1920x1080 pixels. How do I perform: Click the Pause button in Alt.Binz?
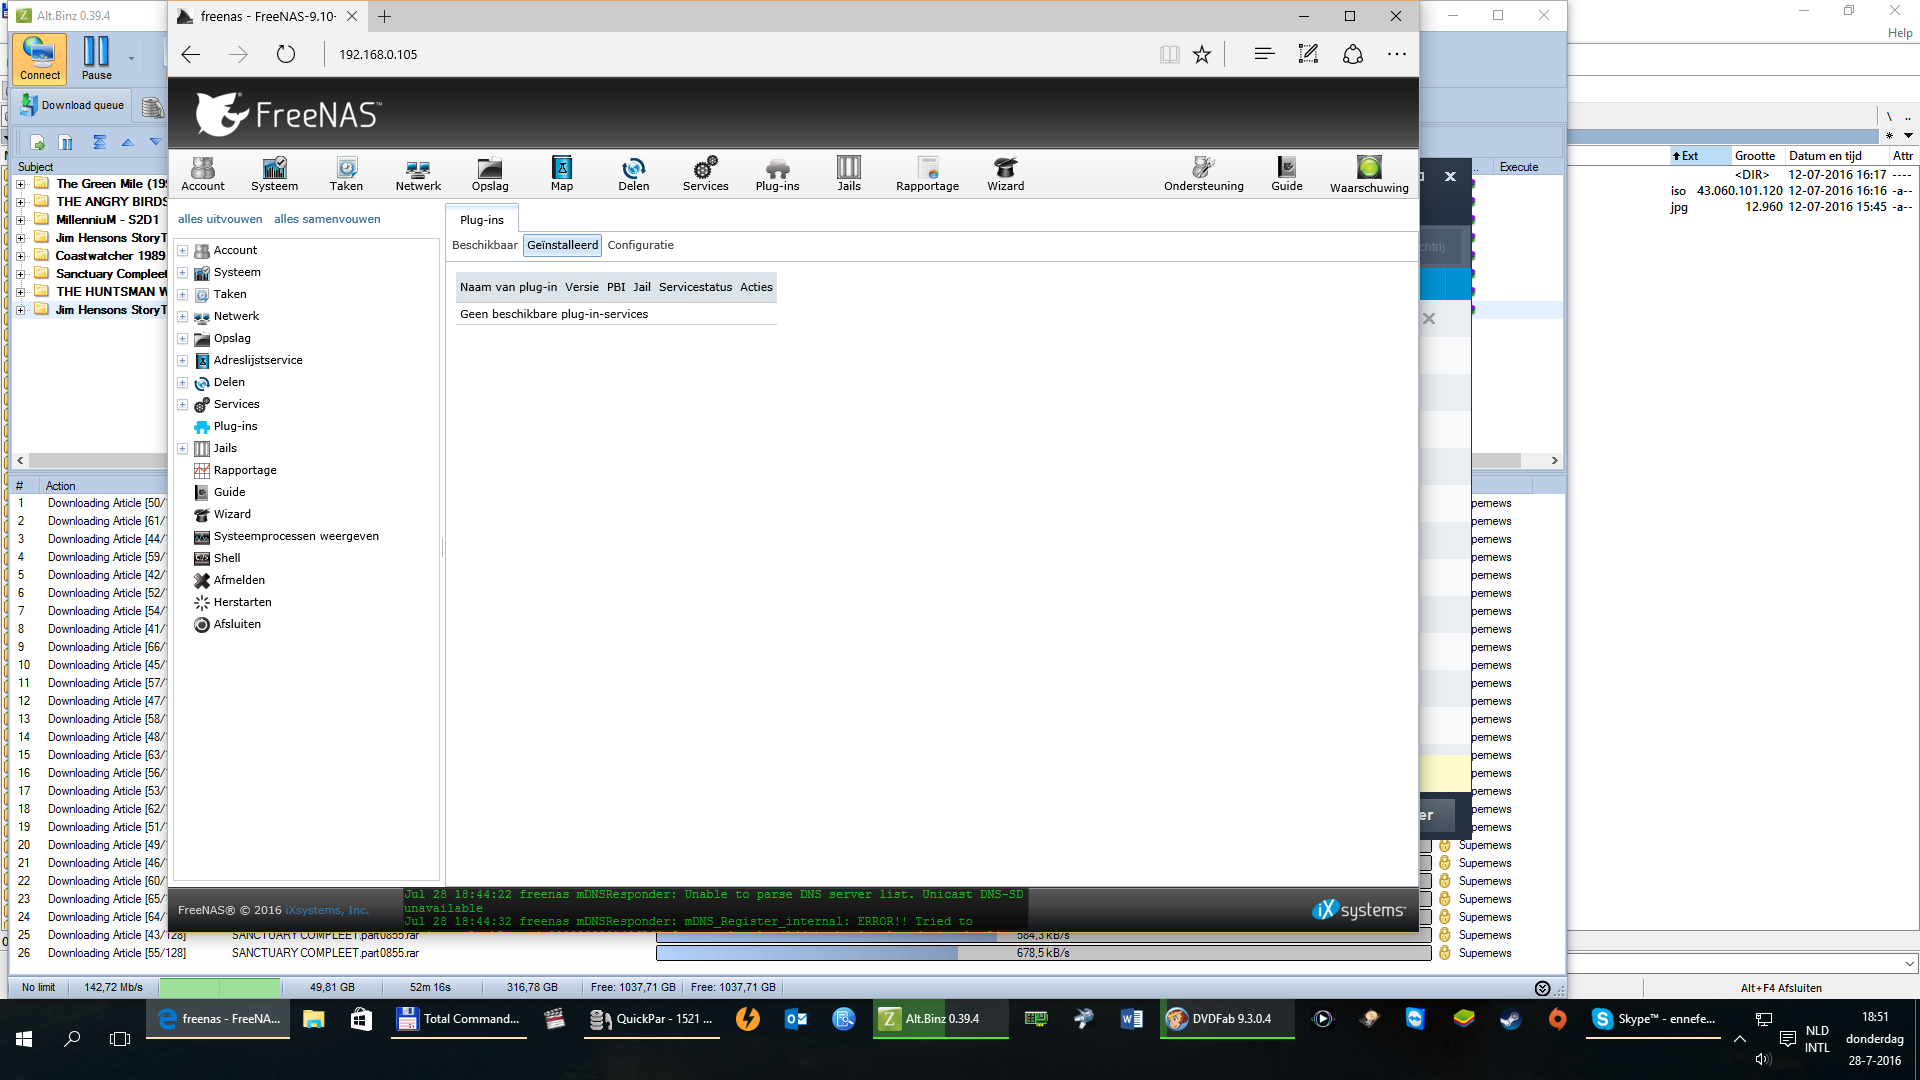[x=97, y=58]
